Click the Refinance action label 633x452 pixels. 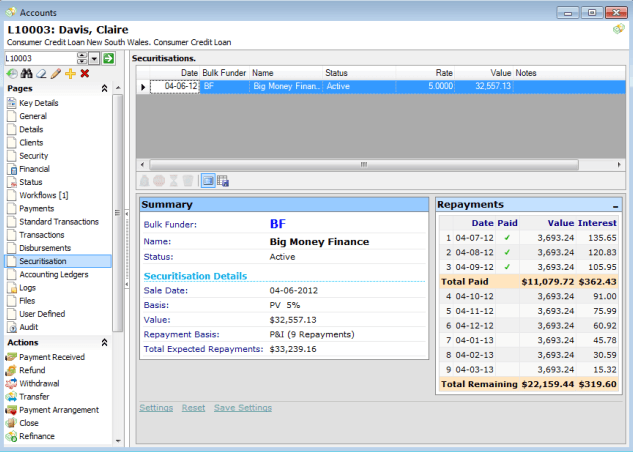click(x=37, y=436)
